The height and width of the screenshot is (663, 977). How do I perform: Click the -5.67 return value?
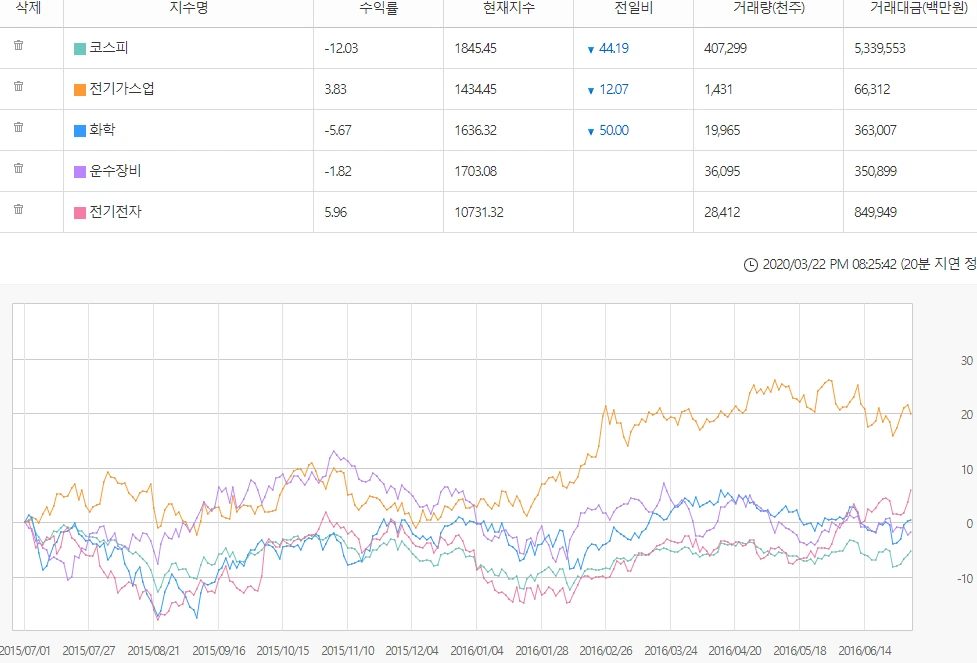point(338,131)
